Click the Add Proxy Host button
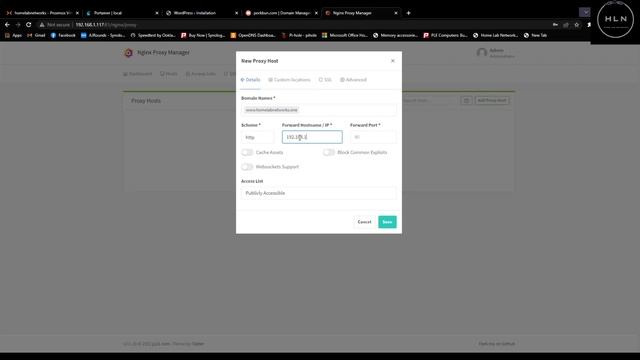The width and height of the screenshot is (640, 360). [x=492, y=100]
